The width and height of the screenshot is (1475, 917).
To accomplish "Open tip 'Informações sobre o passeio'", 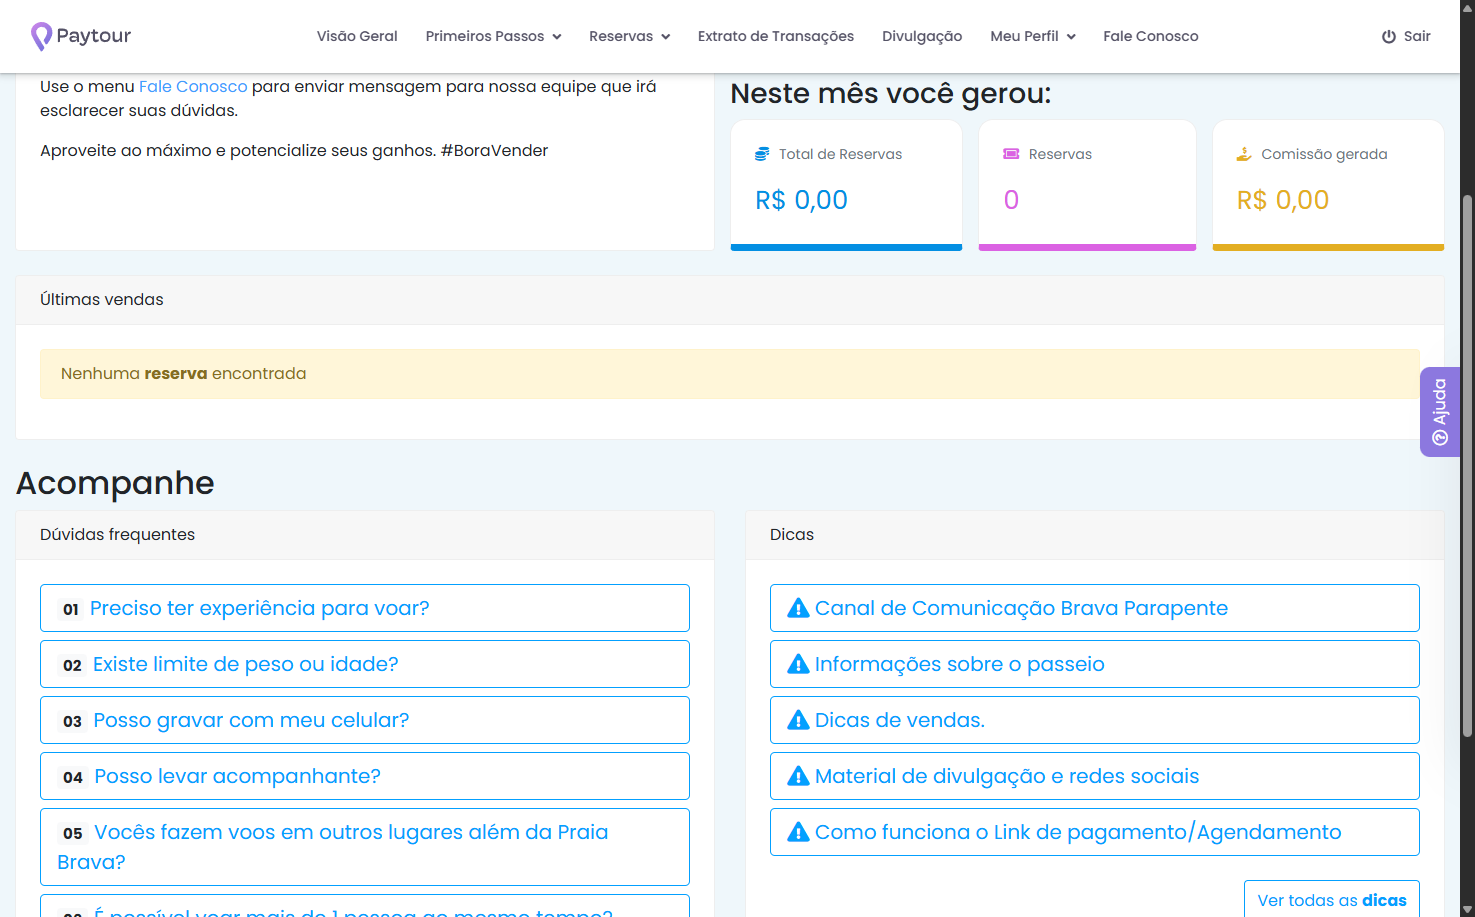I will click(x=1095, y=664).
